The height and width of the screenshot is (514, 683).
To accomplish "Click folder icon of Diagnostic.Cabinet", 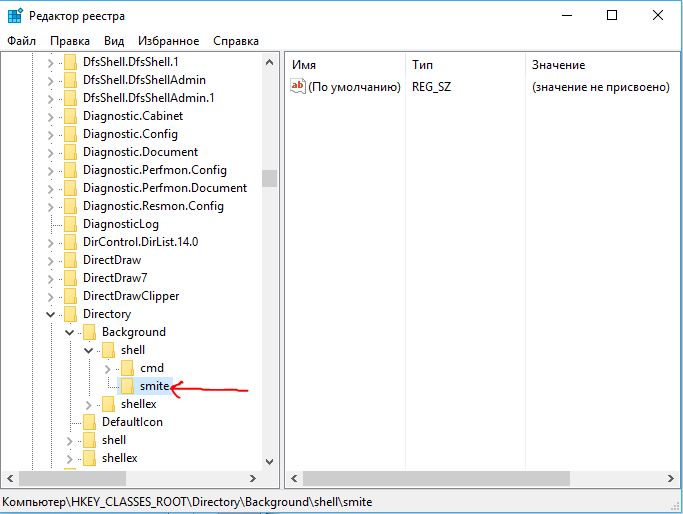I will pos(71,116).
